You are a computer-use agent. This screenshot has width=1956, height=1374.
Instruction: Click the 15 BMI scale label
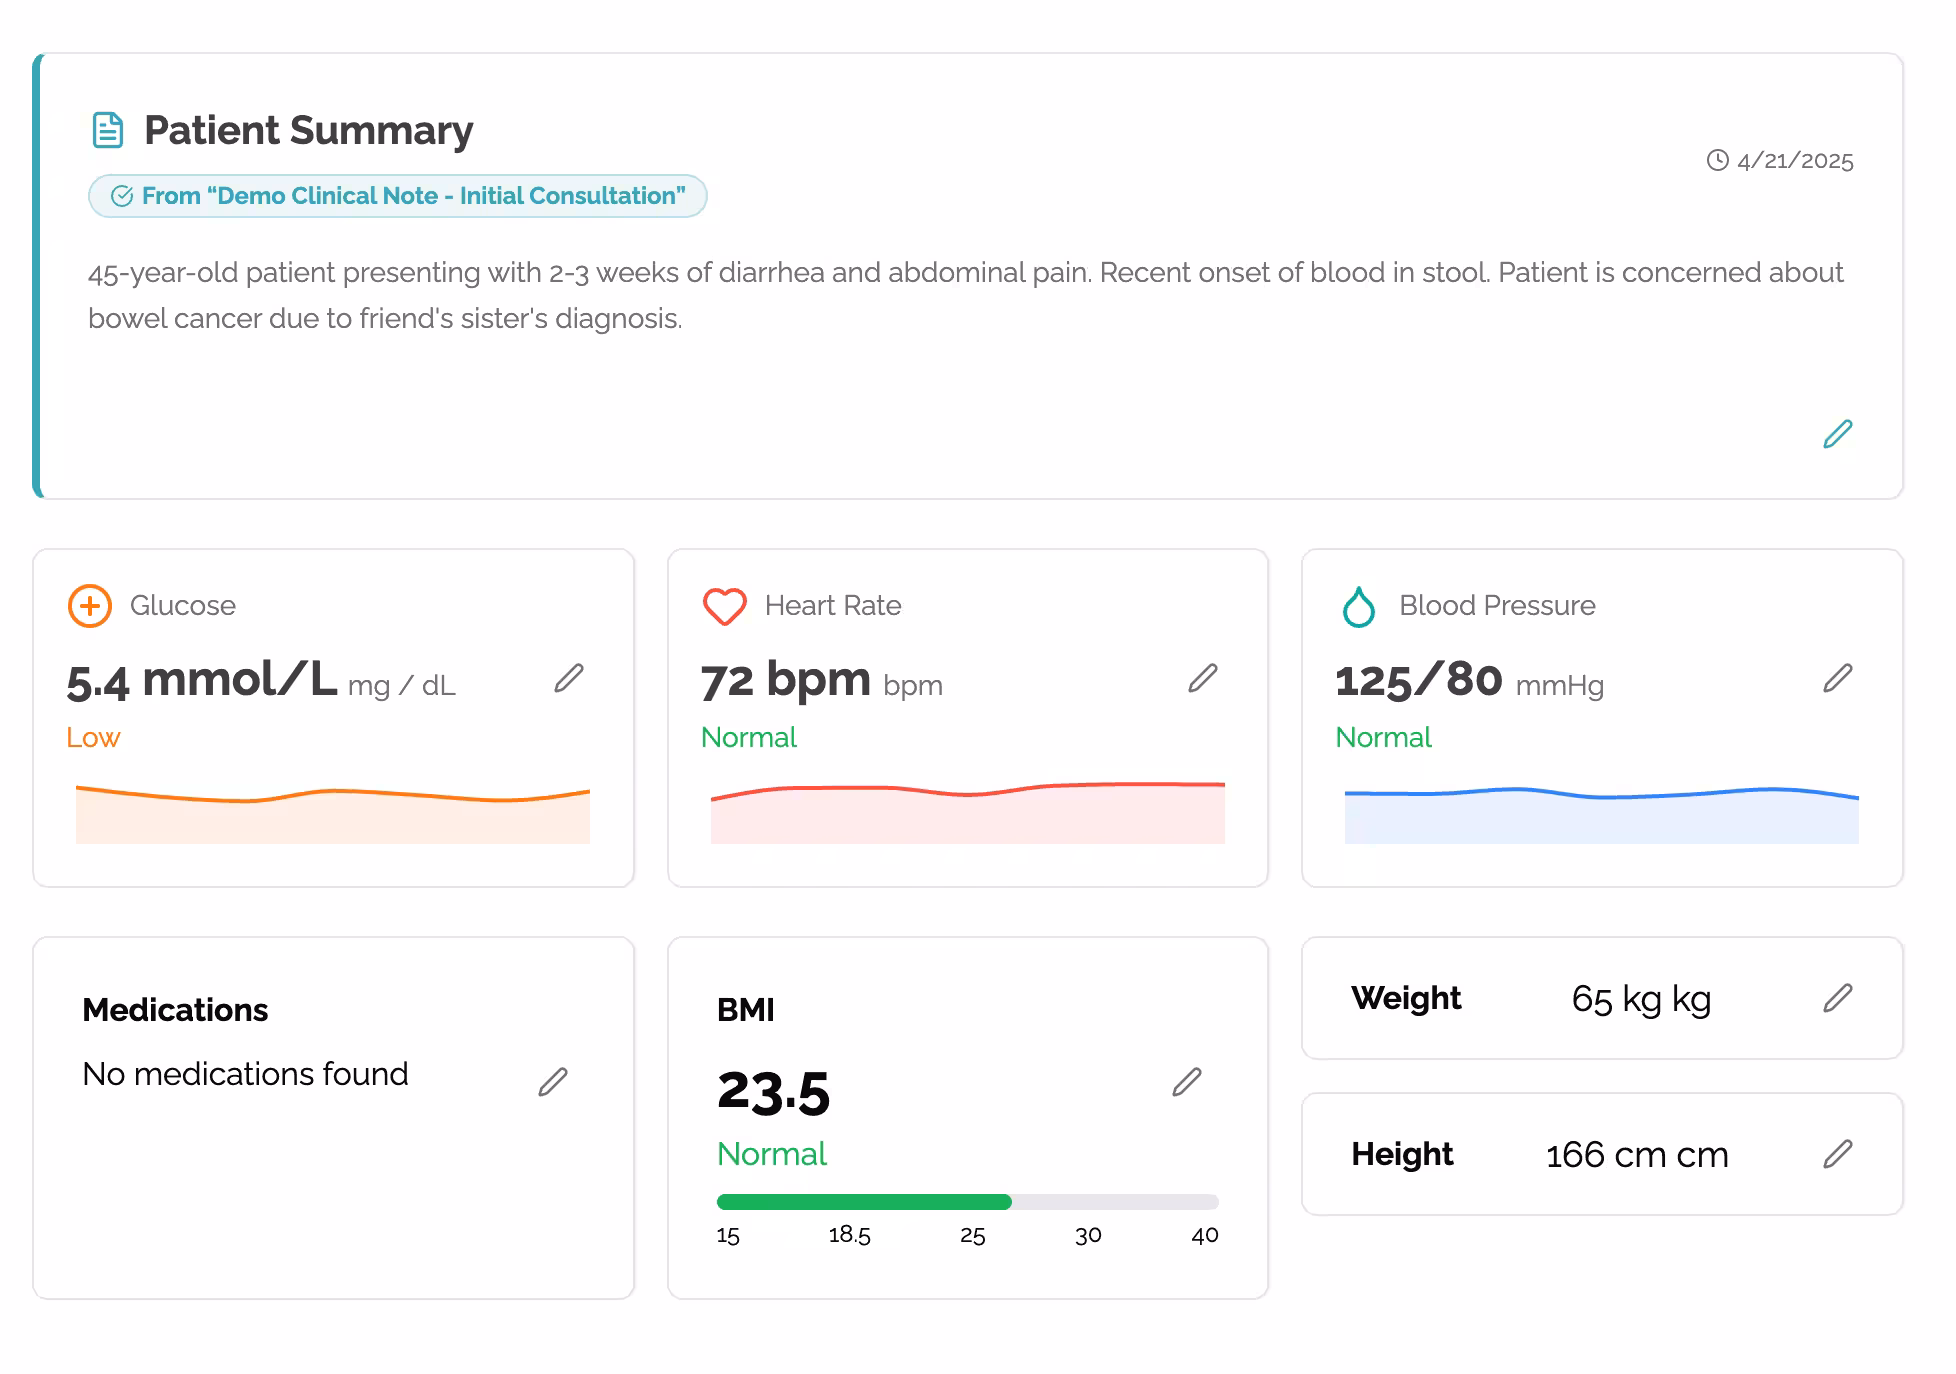(728, 1236)
